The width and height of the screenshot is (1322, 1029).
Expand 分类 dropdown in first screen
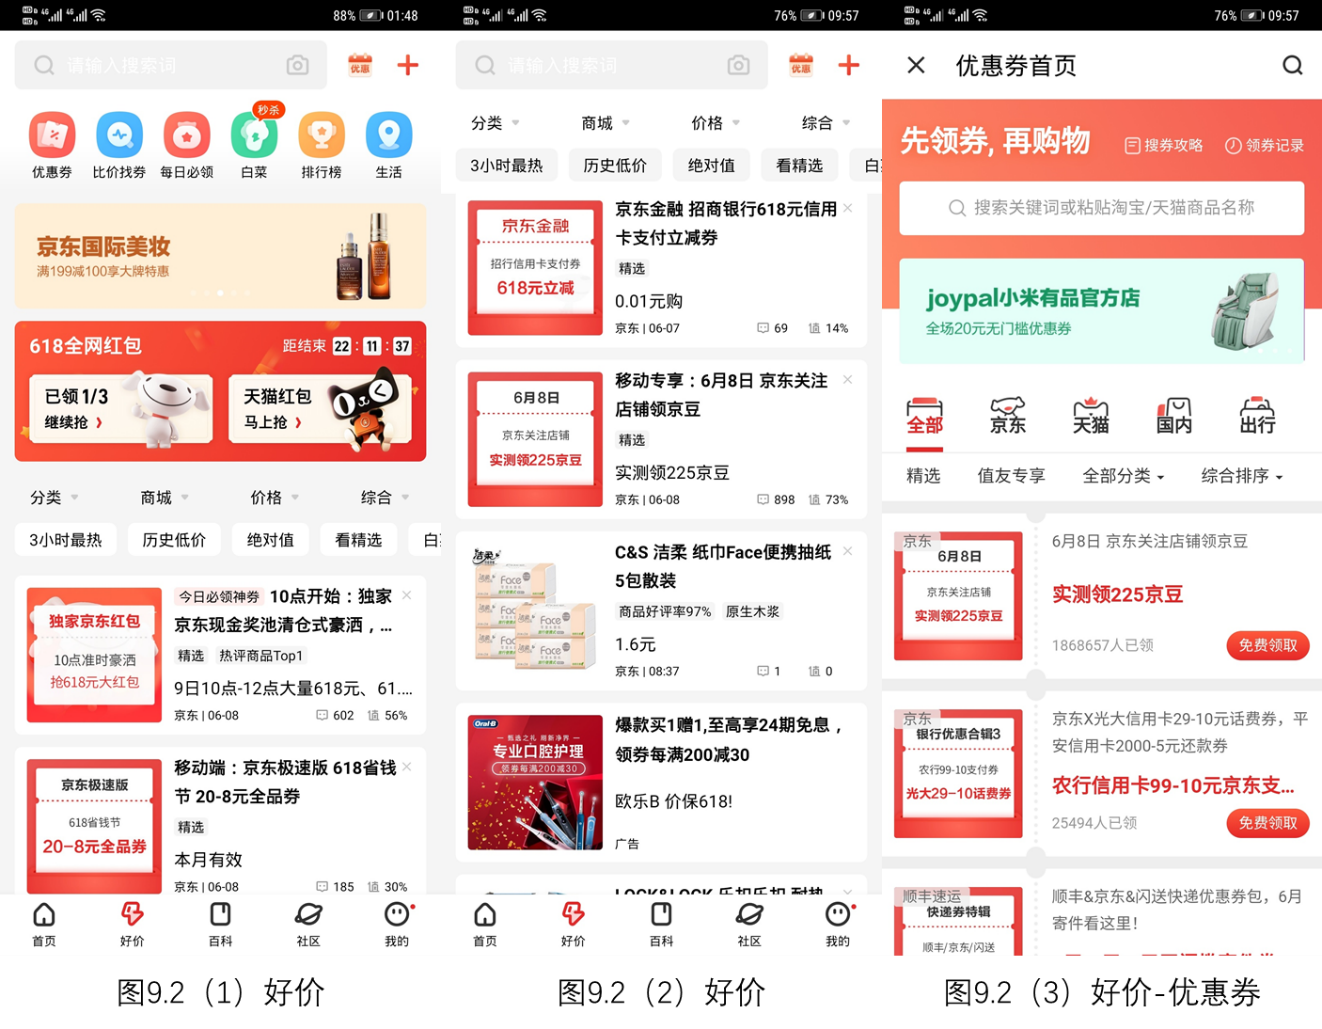pyautogui.click(x=54, y=497)
